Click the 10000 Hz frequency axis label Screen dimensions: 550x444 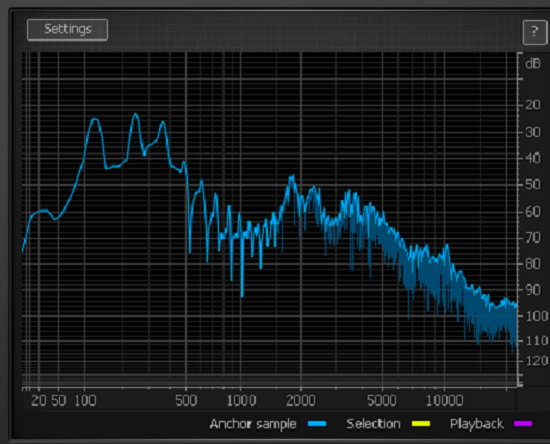point(444,401)
